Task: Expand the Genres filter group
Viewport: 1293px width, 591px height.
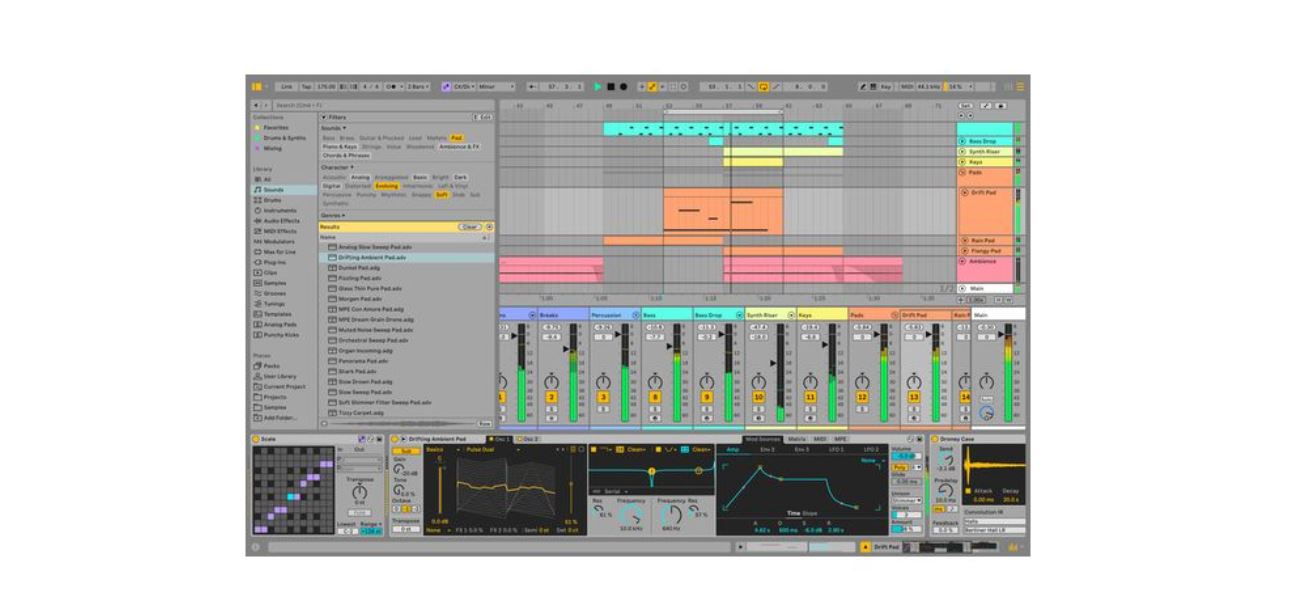Action: pyautogui.click(x=331, y=215)
